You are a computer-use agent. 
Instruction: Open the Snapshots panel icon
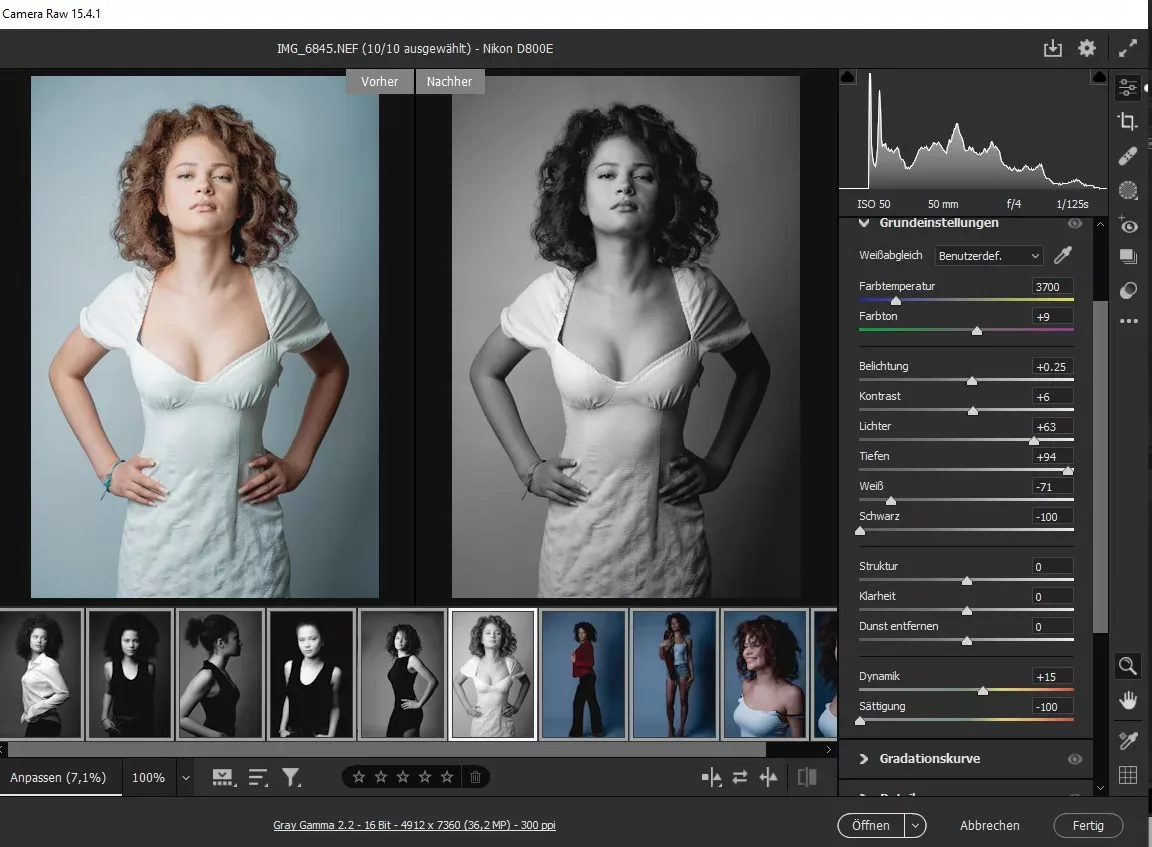pos(1128,256)
